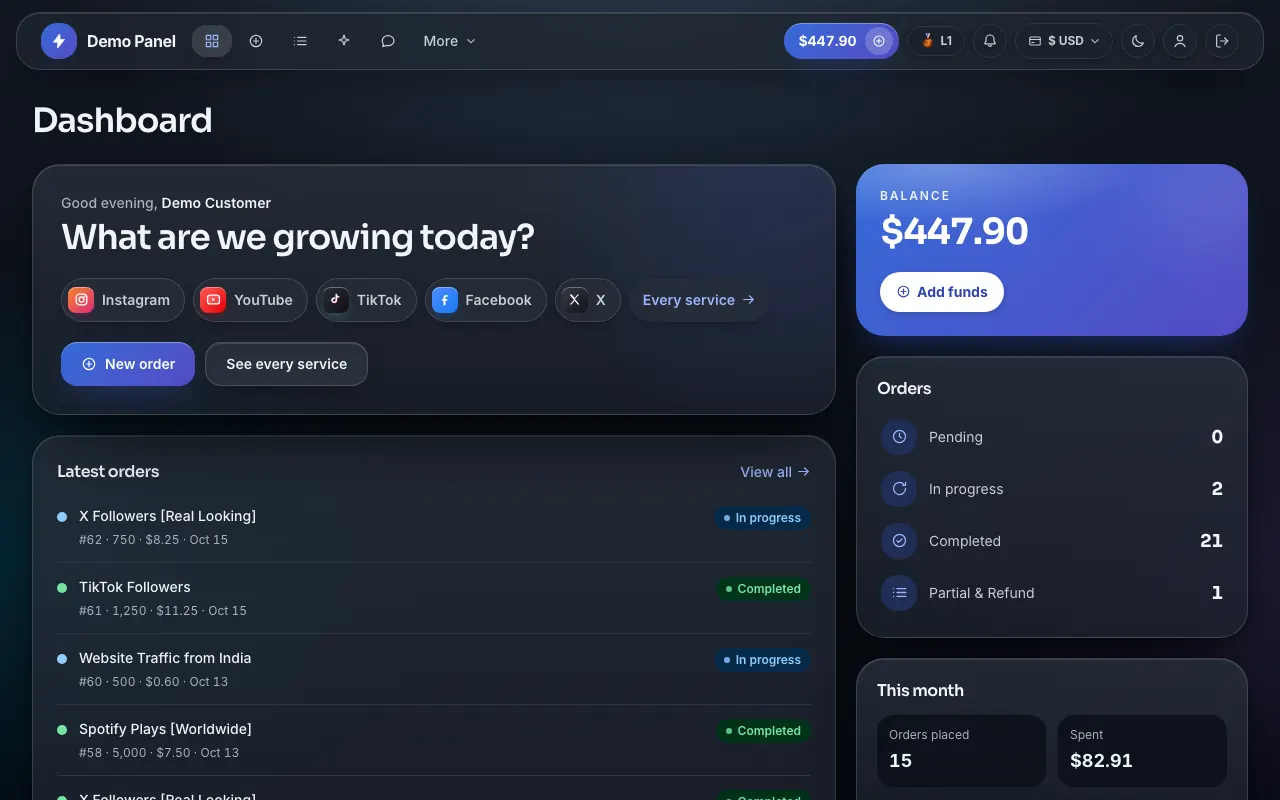Click the YouTube logo icon
Image resolution: width=1280 pixels, height=800 pixels.
click(x=213, y=300)
